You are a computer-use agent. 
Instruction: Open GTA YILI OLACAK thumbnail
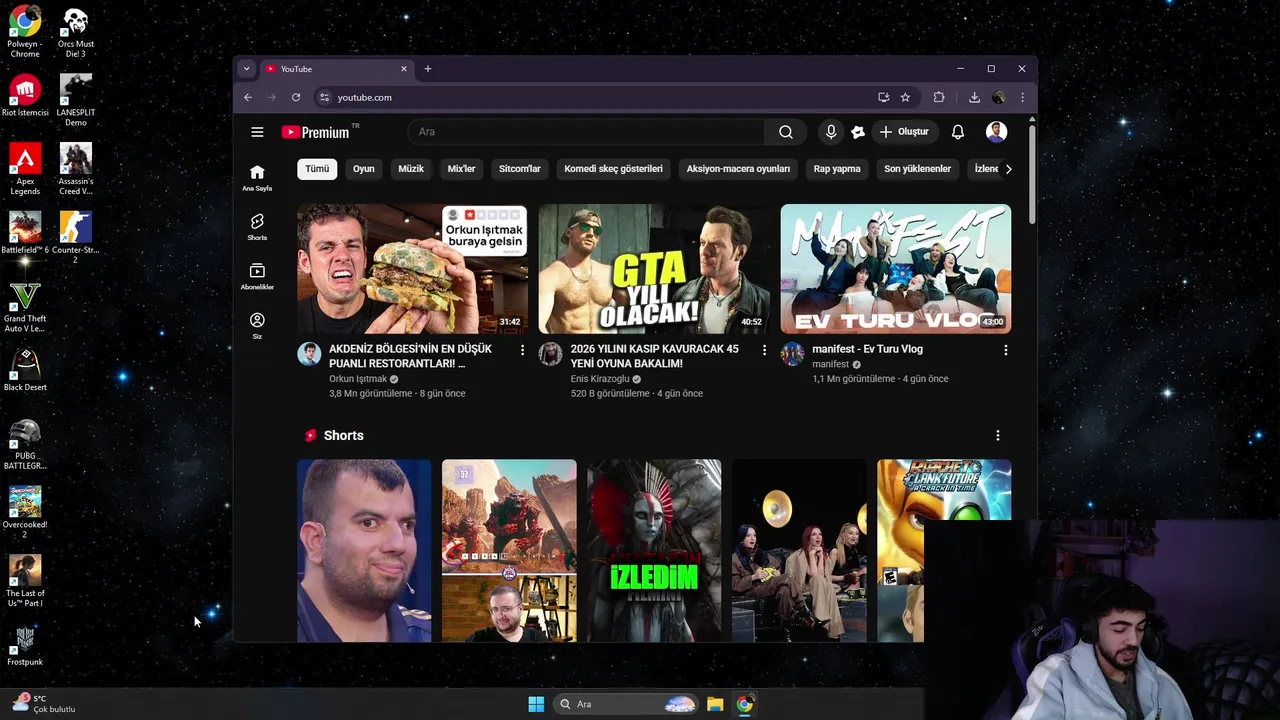click(x=654, y=269)
